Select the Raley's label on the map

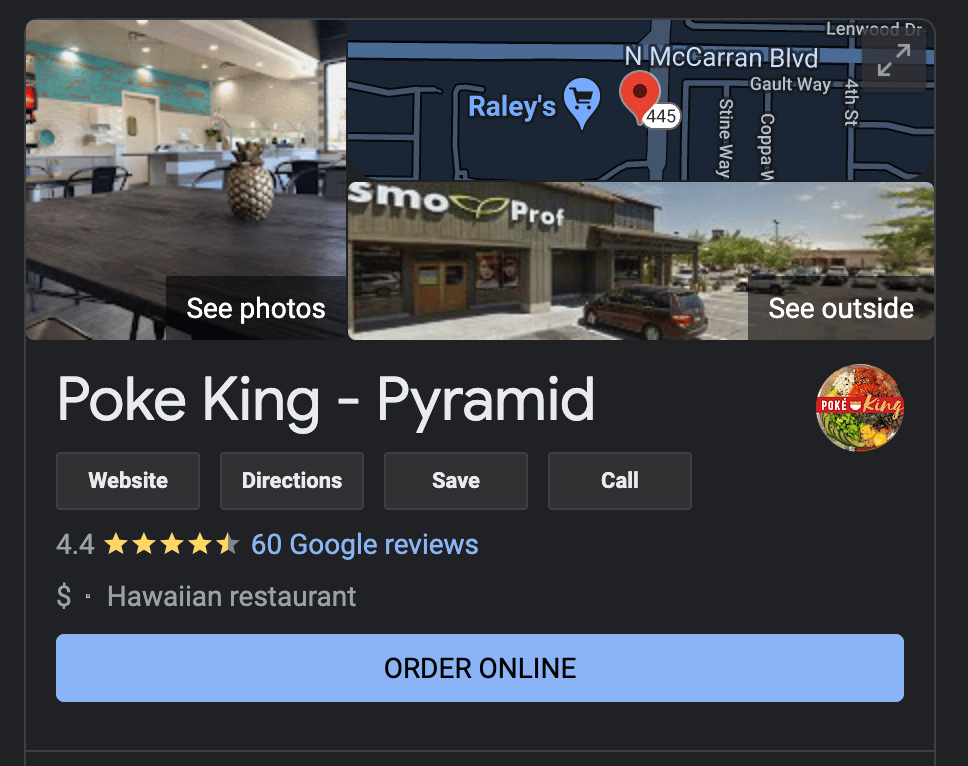coord(512,107)
